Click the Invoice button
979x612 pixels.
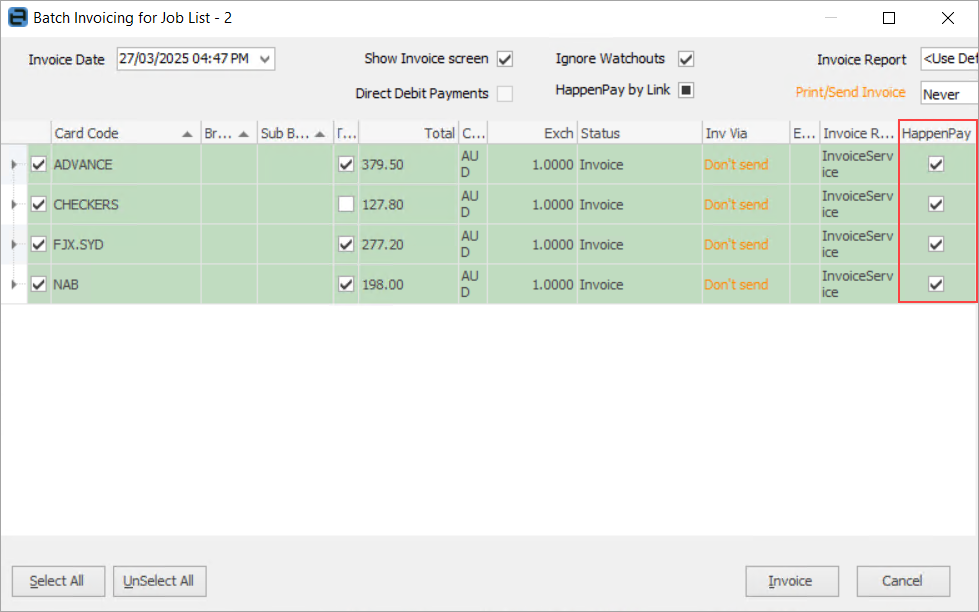(x=790, y=581)
